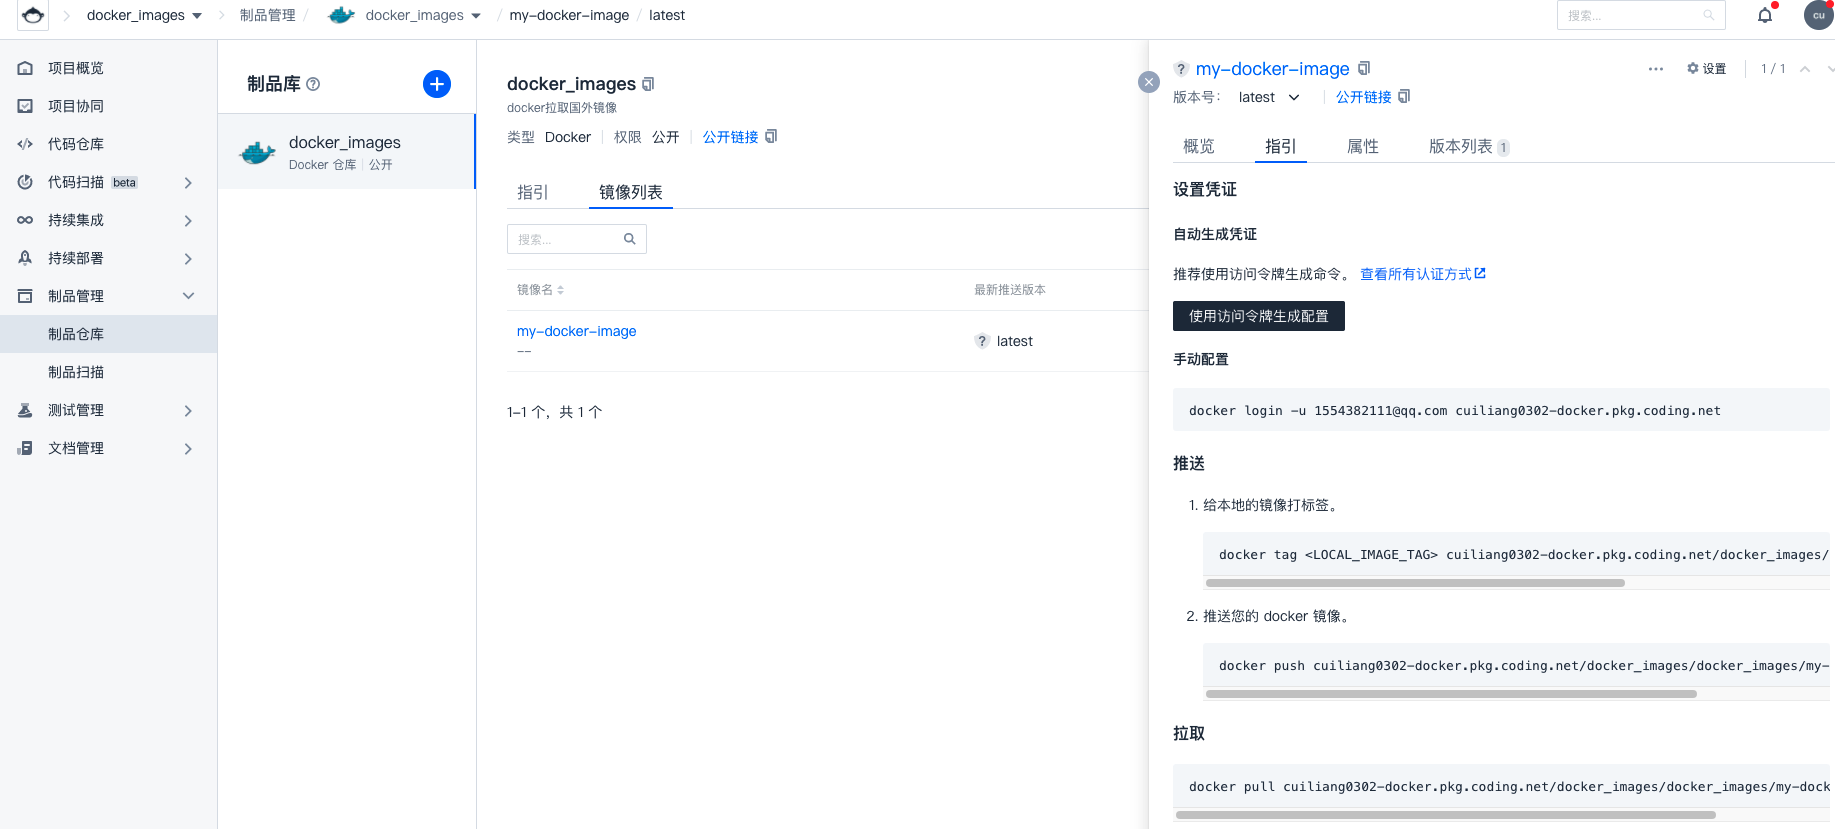Focus the top bar search field
The height and width of the screenshot is (829, 1835).
point(1641,15)
